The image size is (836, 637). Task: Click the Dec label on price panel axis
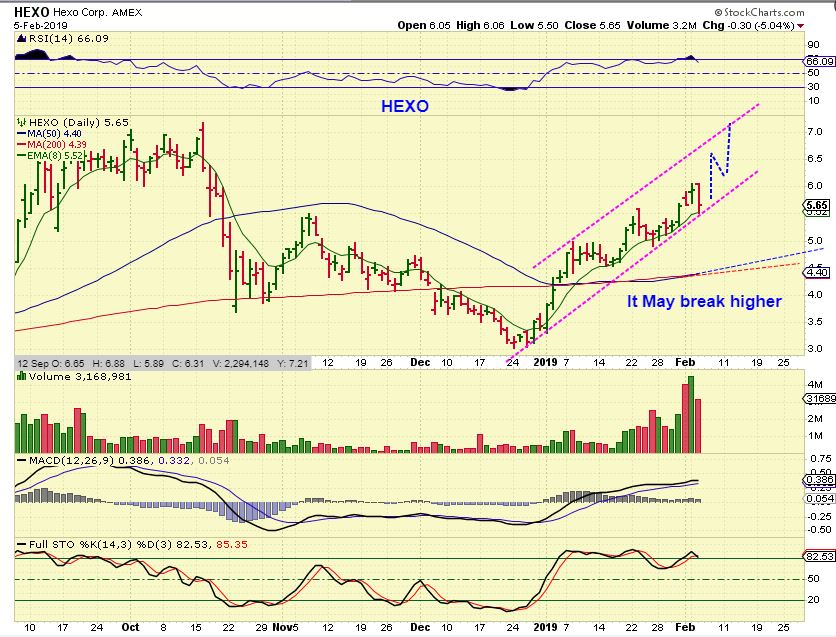420,362
